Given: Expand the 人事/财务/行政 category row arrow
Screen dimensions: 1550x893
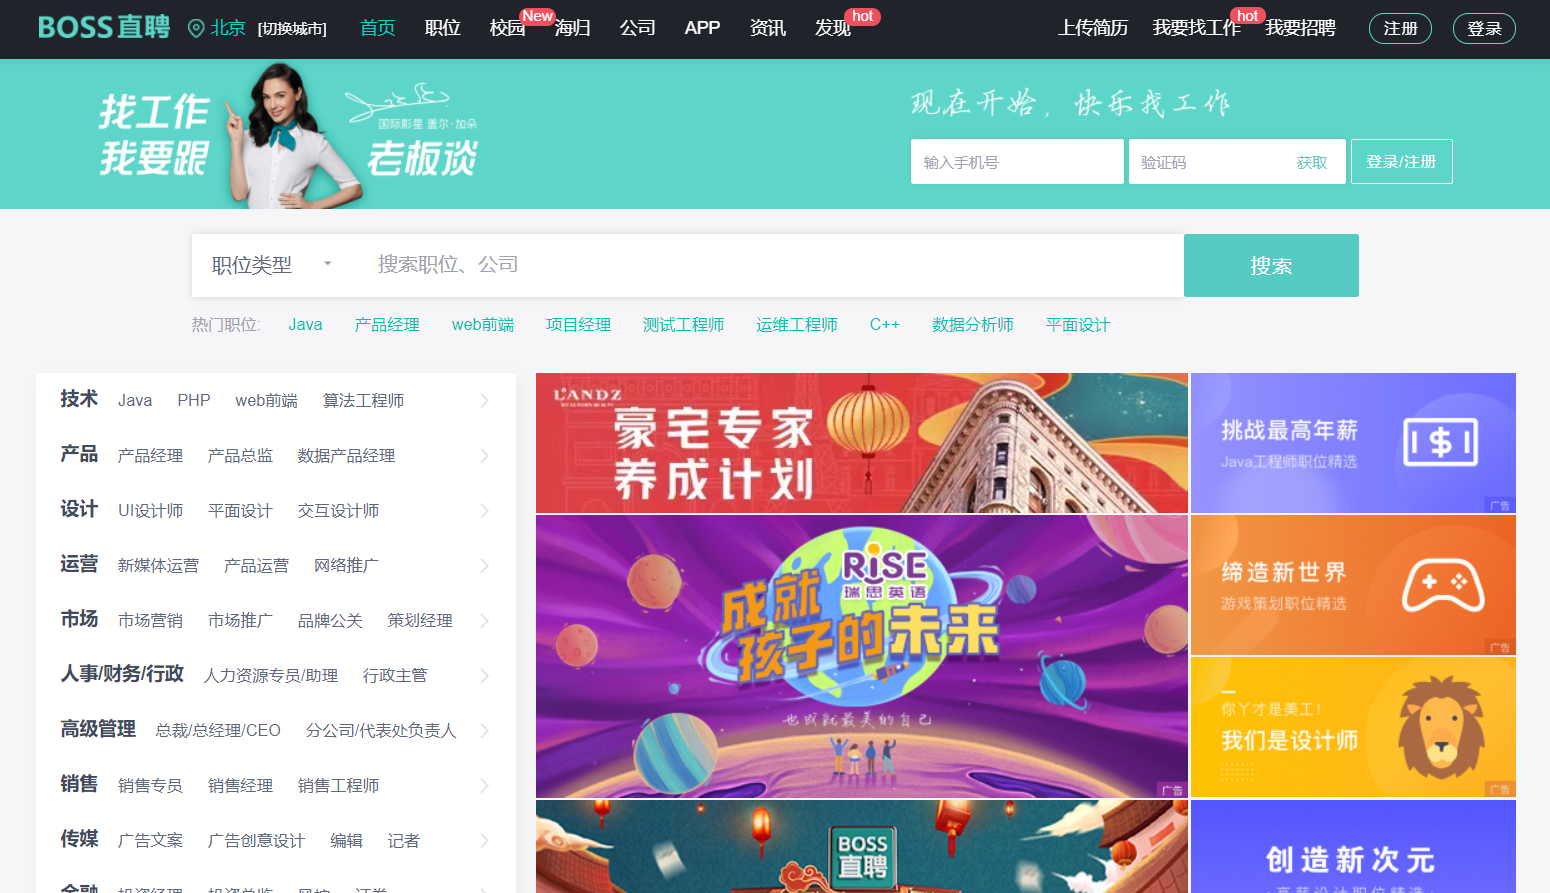Looking at the screenshot, I should (x=485, y=676).
